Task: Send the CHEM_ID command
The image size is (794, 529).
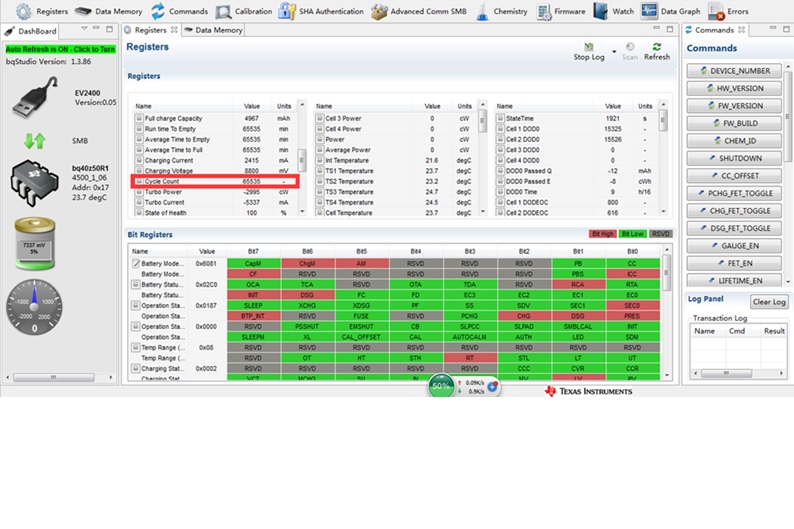Action: (734, 141)
